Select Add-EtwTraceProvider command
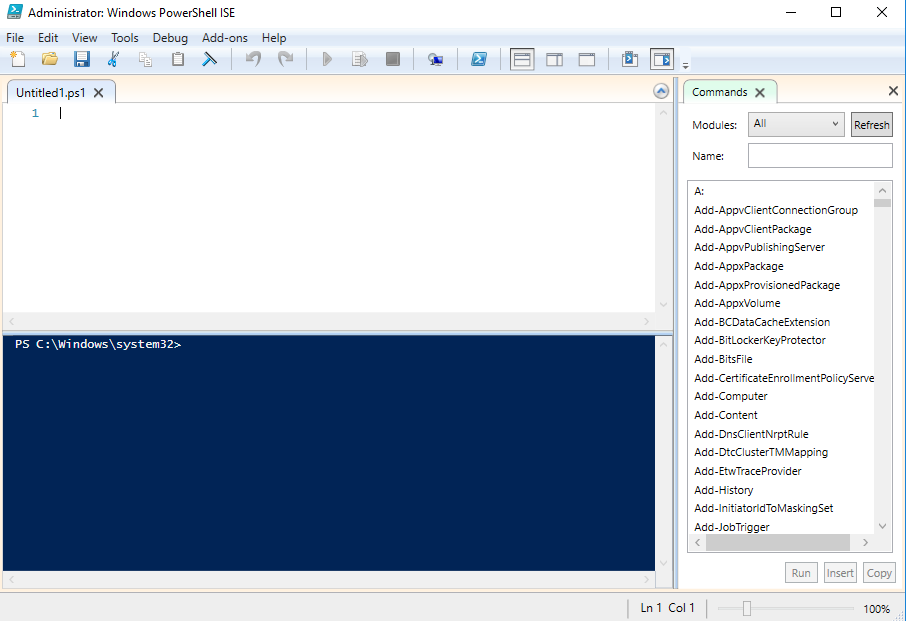Image resolution: width=906 pixels, height=621 pixels. tap(748, 471)
